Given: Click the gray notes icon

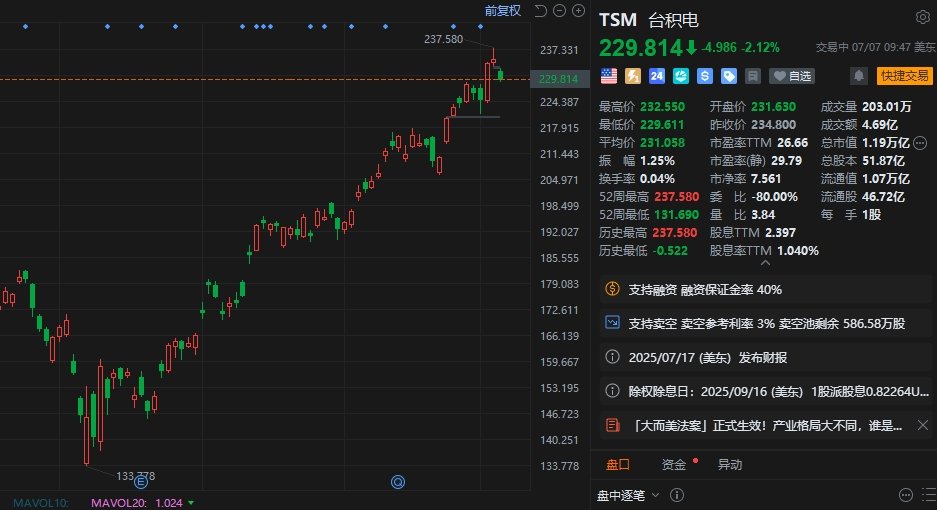Looking at the screenshot, I should click(x=752, y=76).
